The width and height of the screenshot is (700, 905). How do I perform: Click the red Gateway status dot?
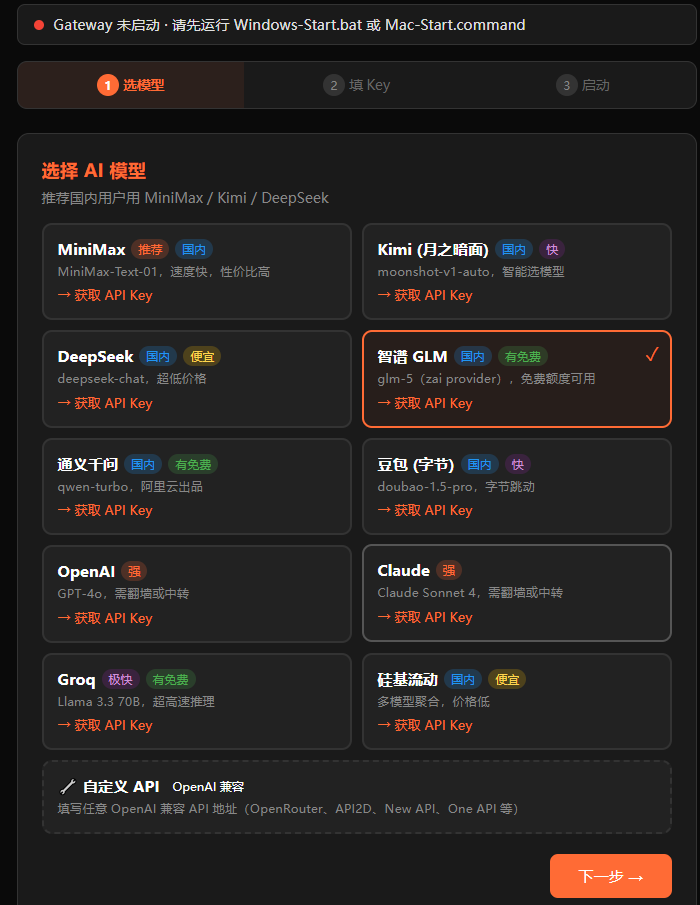point(39,25)
